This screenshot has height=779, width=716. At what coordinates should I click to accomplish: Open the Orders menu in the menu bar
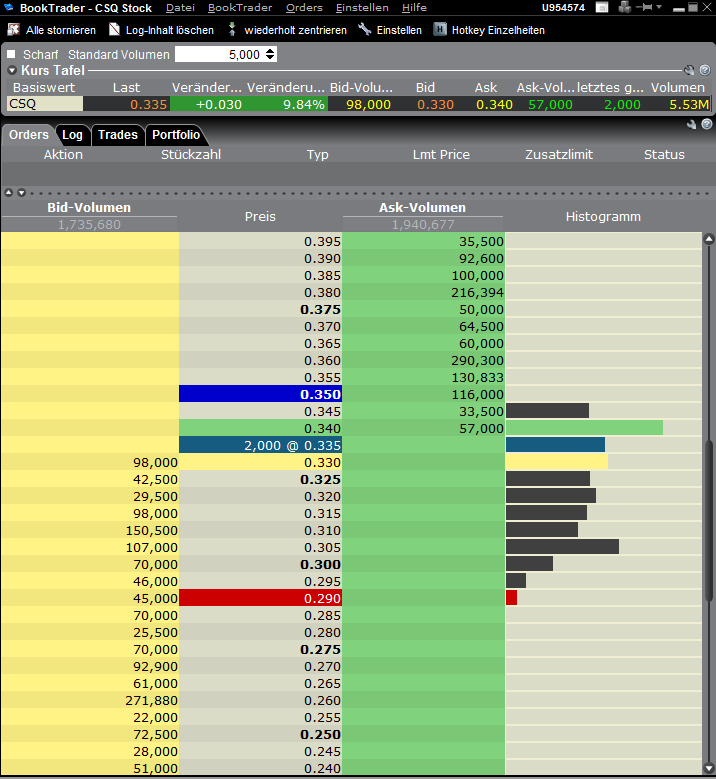(304, 8)
